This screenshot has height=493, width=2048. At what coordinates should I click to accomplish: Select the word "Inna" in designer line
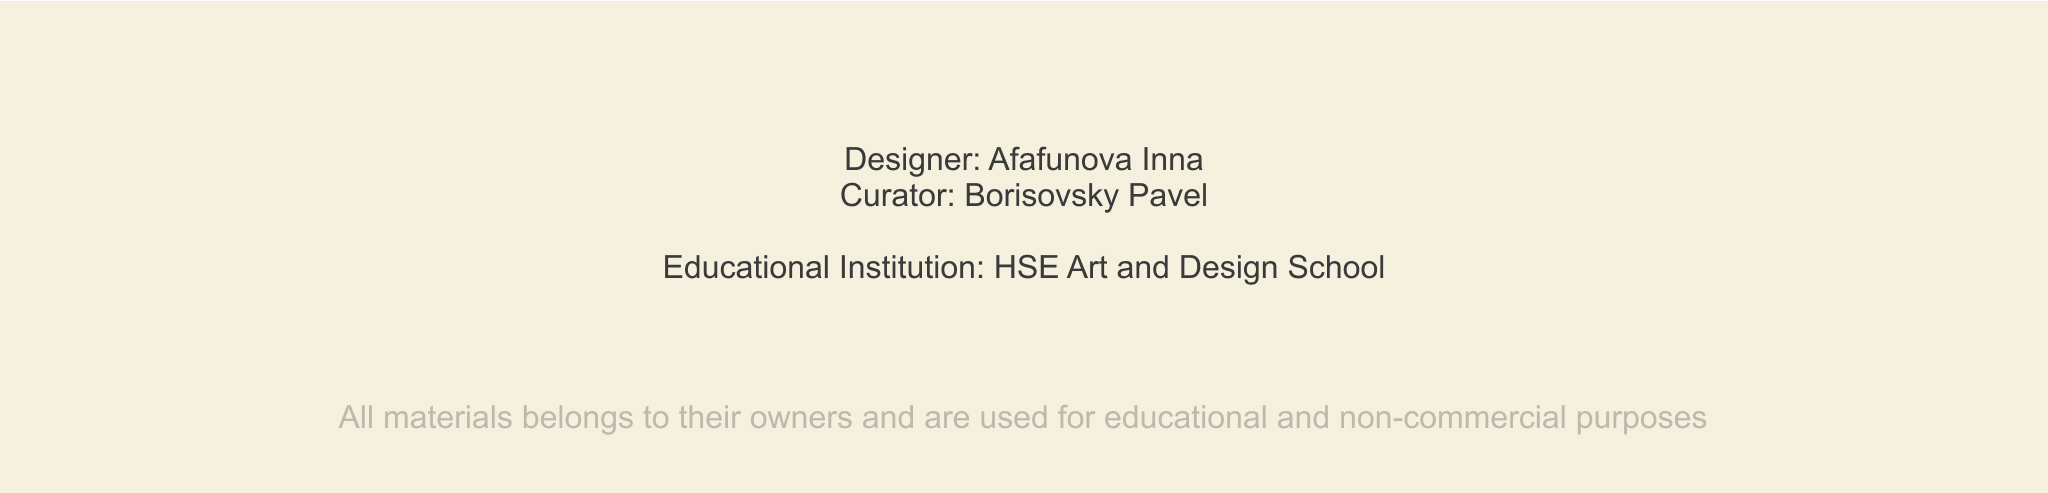pos(1172,160)
